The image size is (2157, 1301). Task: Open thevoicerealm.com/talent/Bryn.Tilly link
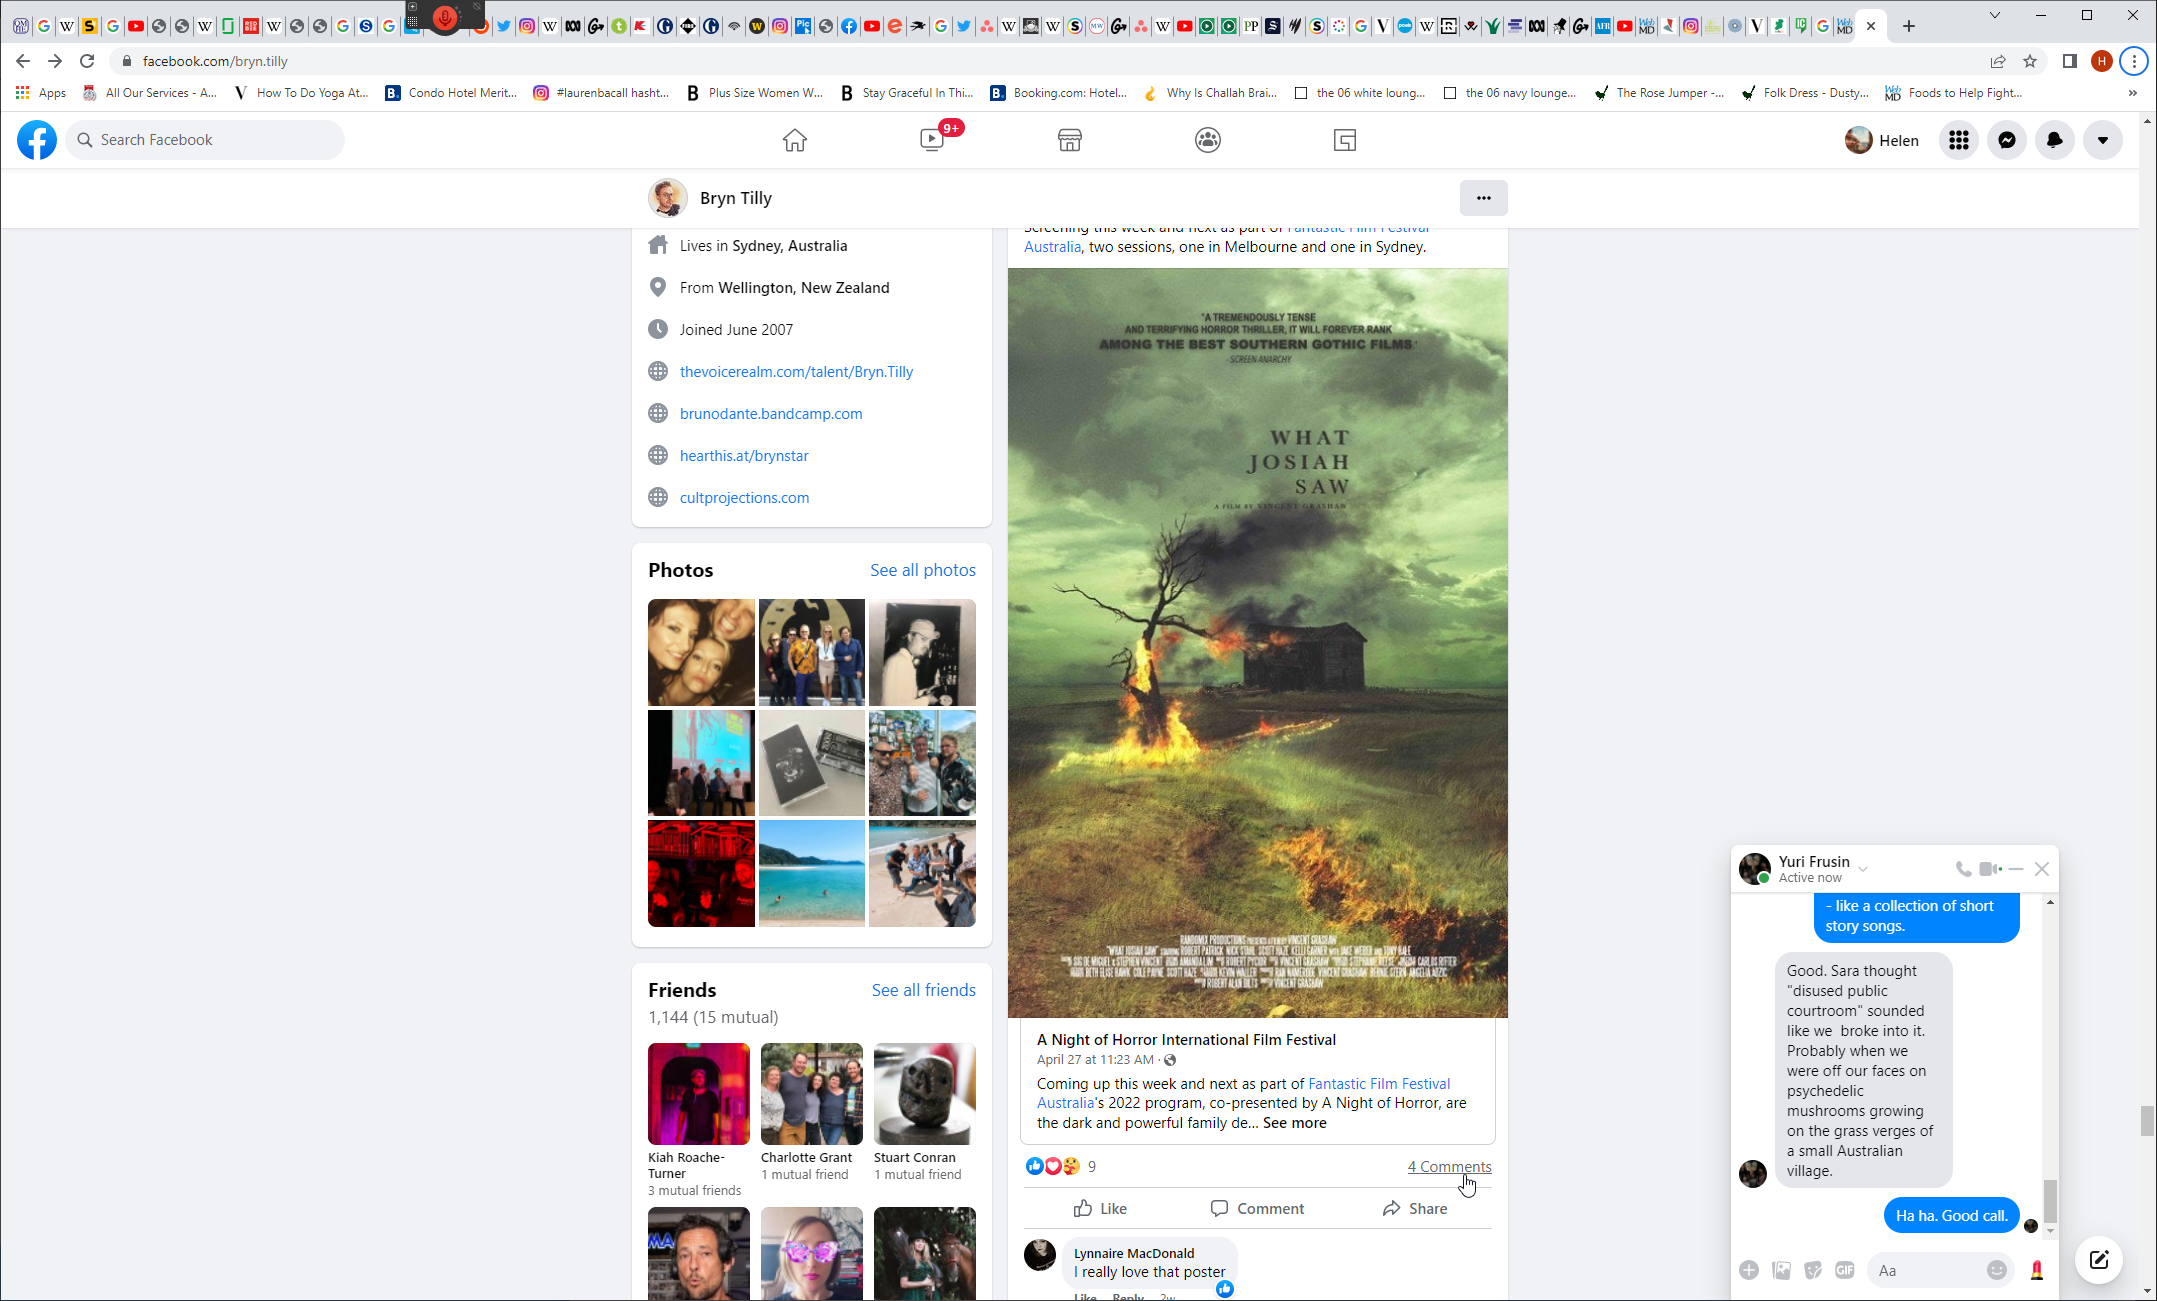[x=796, y=372]
